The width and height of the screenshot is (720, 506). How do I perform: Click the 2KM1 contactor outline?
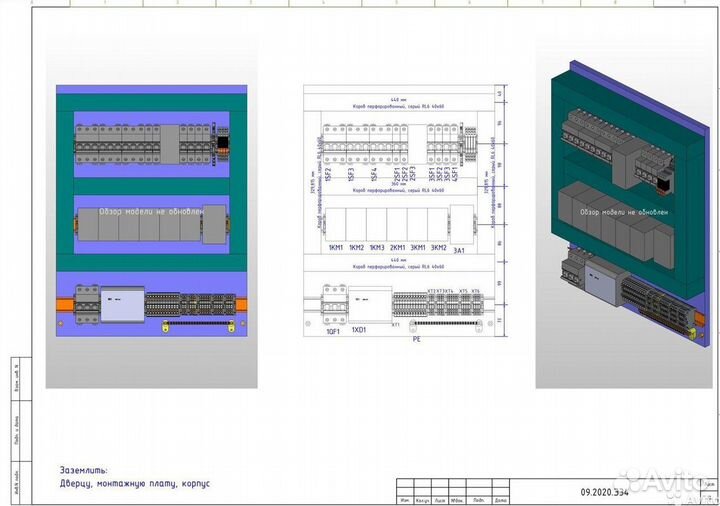coord(396,223)
